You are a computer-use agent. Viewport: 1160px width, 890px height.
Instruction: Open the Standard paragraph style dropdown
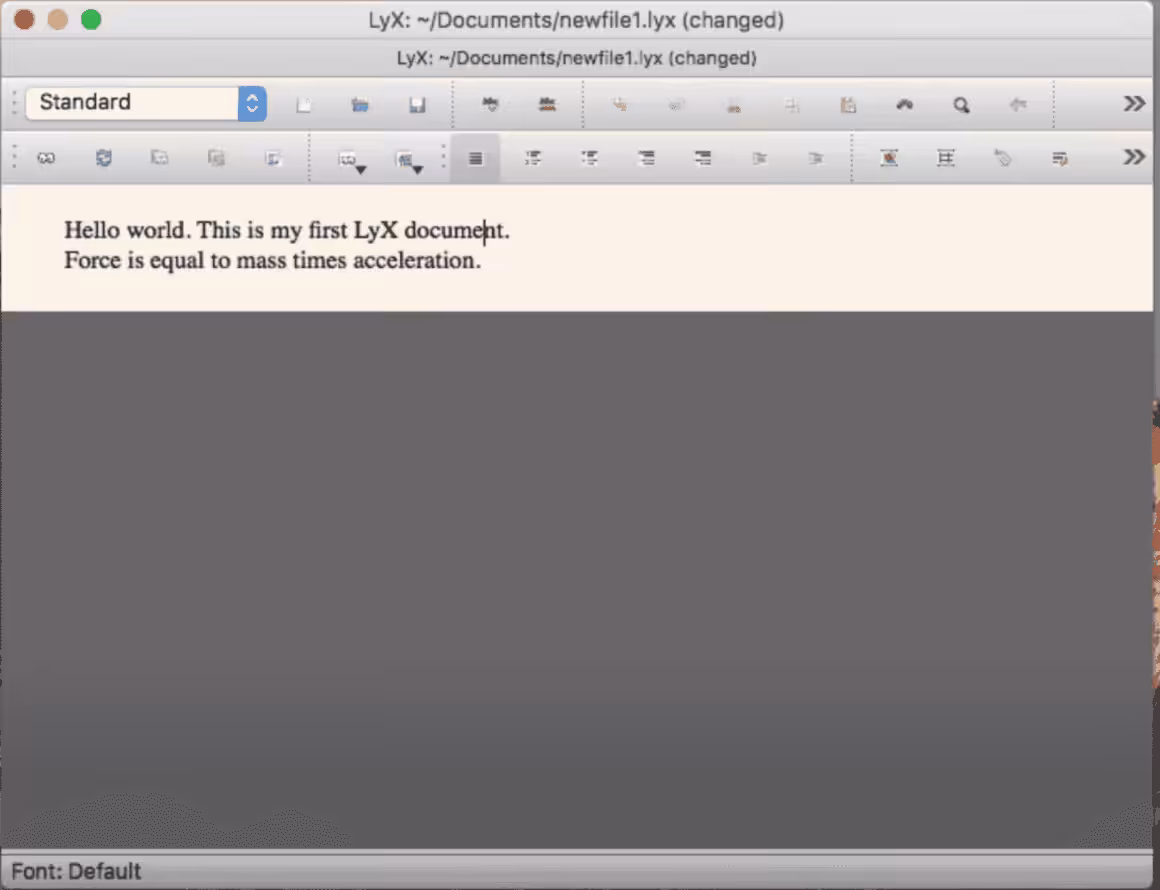pyautogui.click(x=145, y=102)
